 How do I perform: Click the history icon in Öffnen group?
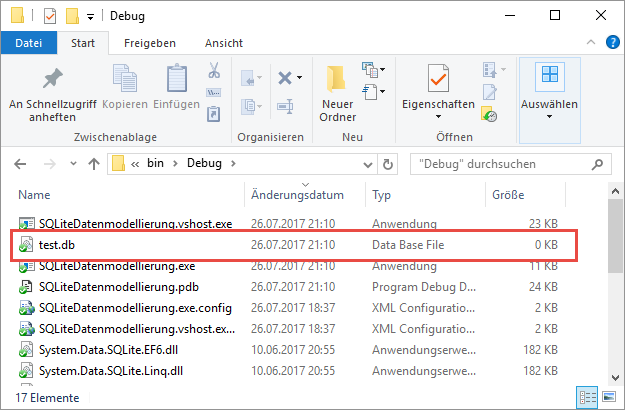click(489, 114)
